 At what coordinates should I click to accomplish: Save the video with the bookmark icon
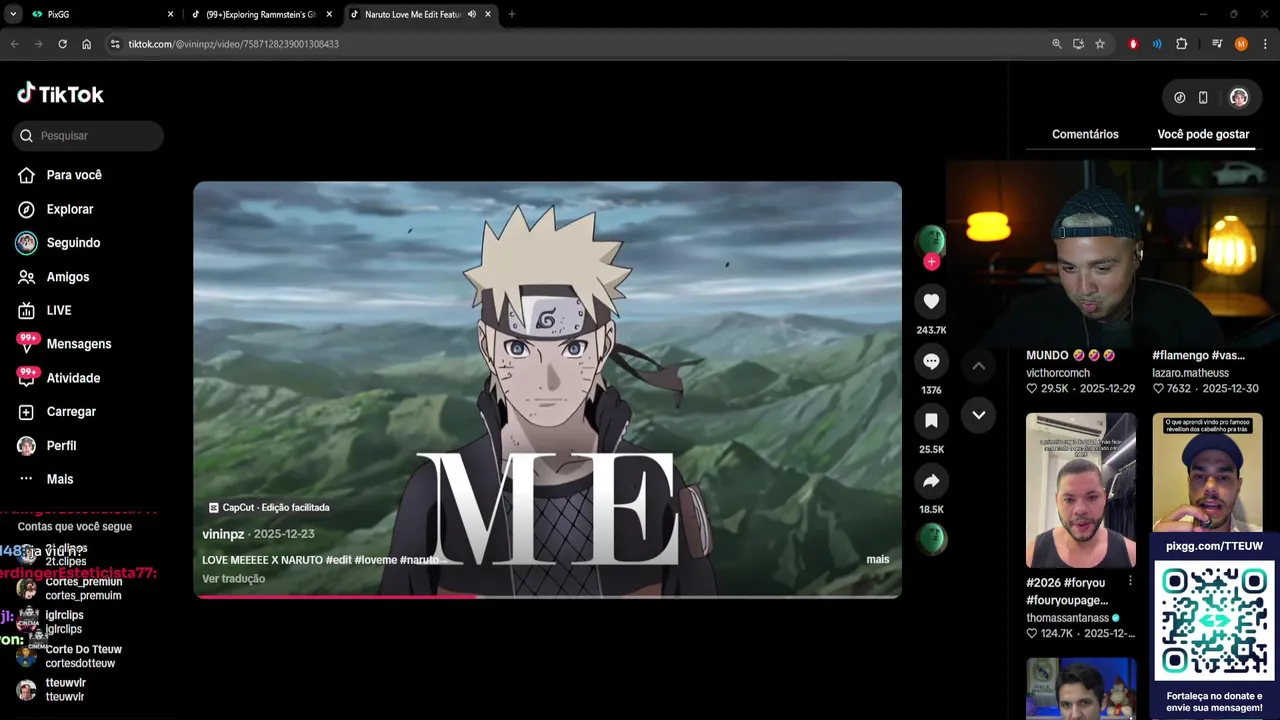(931, 421)
